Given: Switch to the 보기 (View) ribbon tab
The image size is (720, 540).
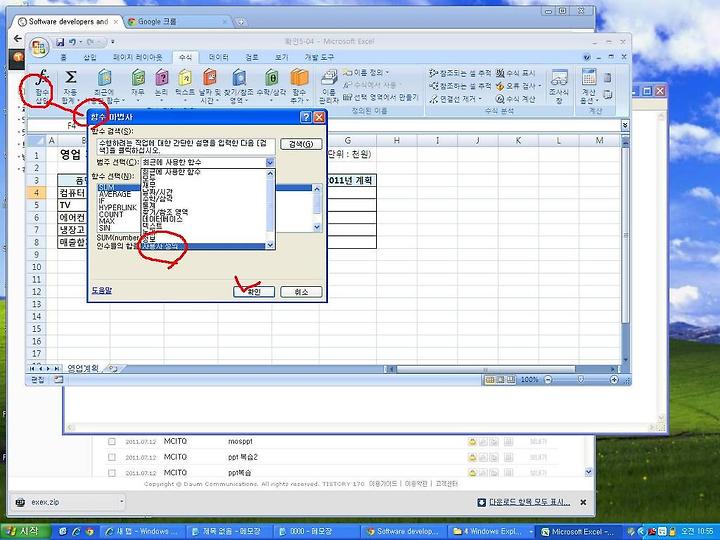Looking at the screenshot, I should click(281, 57).
